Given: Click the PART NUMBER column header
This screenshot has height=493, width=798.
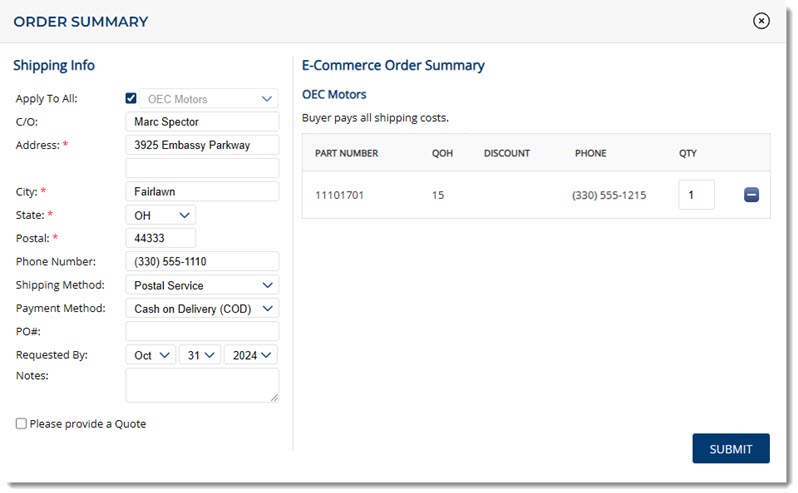Looking at the screenshot, I should tap(346, 153).
